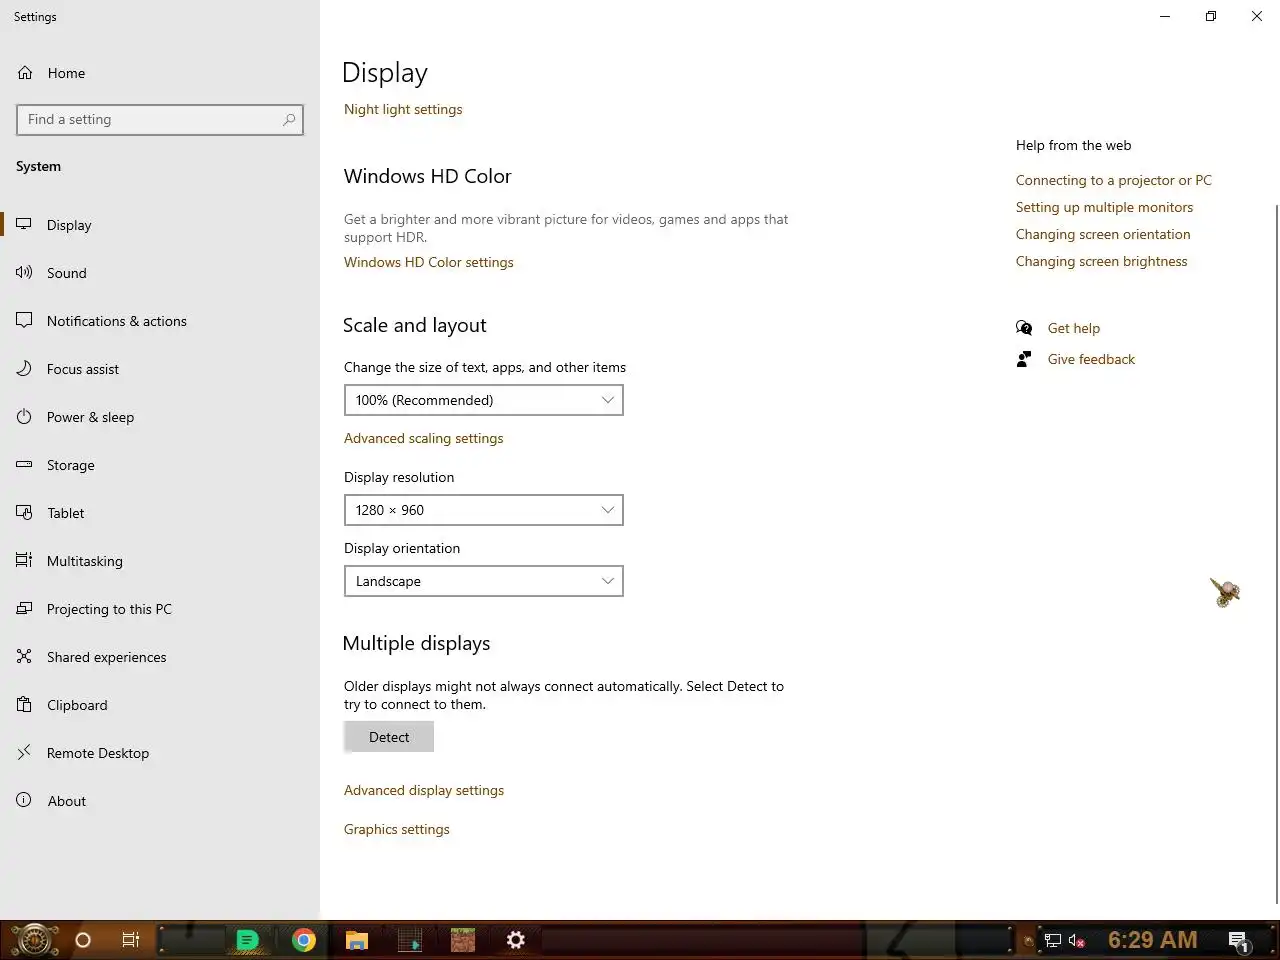Click the Give feedback link text
The width and height of the screenshot is (1280, 960).
1091,359
